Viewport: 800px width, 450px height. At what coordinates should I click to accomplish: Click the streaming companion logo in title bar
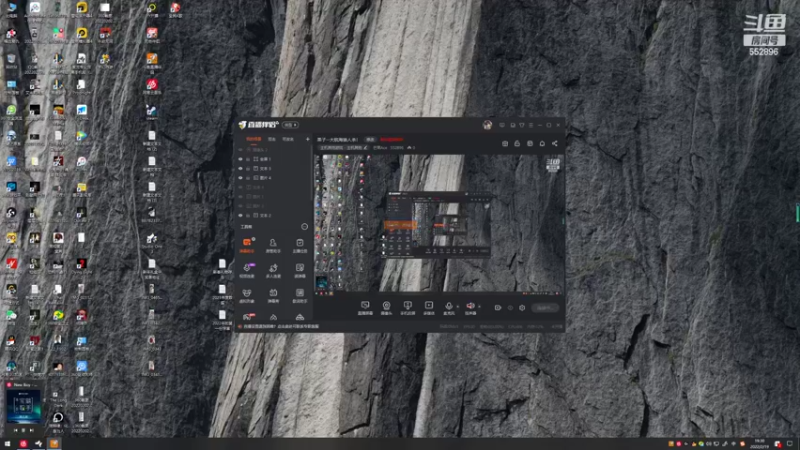click(x=258, y=124)
